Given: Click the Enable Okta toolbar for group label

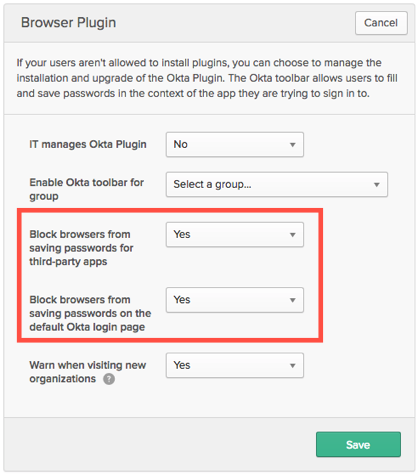Looking at the screenshot, I should [86, 189].
